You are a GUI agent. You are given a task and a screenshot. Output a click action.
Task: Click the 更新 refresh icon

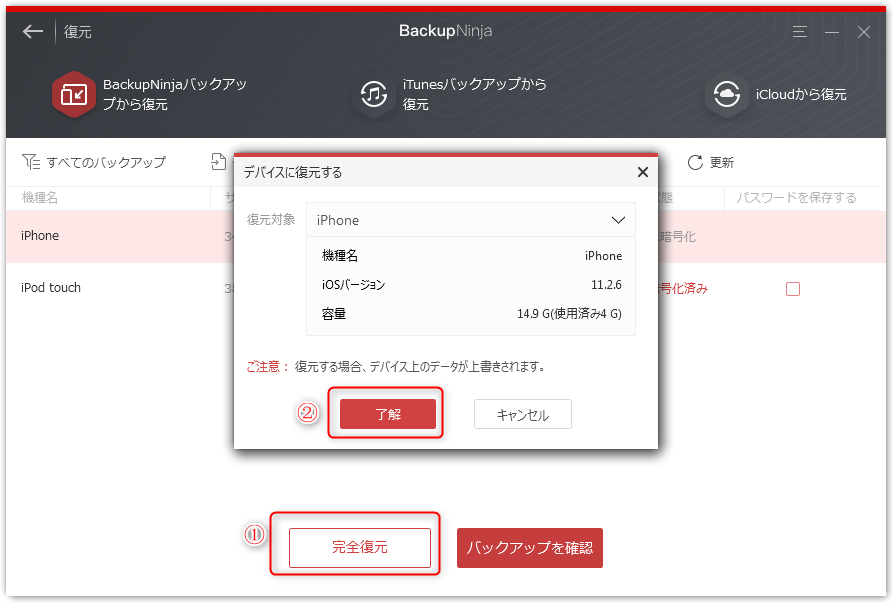(695, 163)
